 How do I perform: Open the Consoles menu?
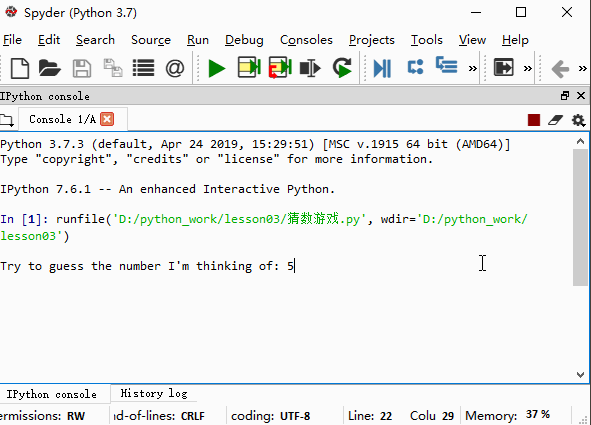point(306,40)
